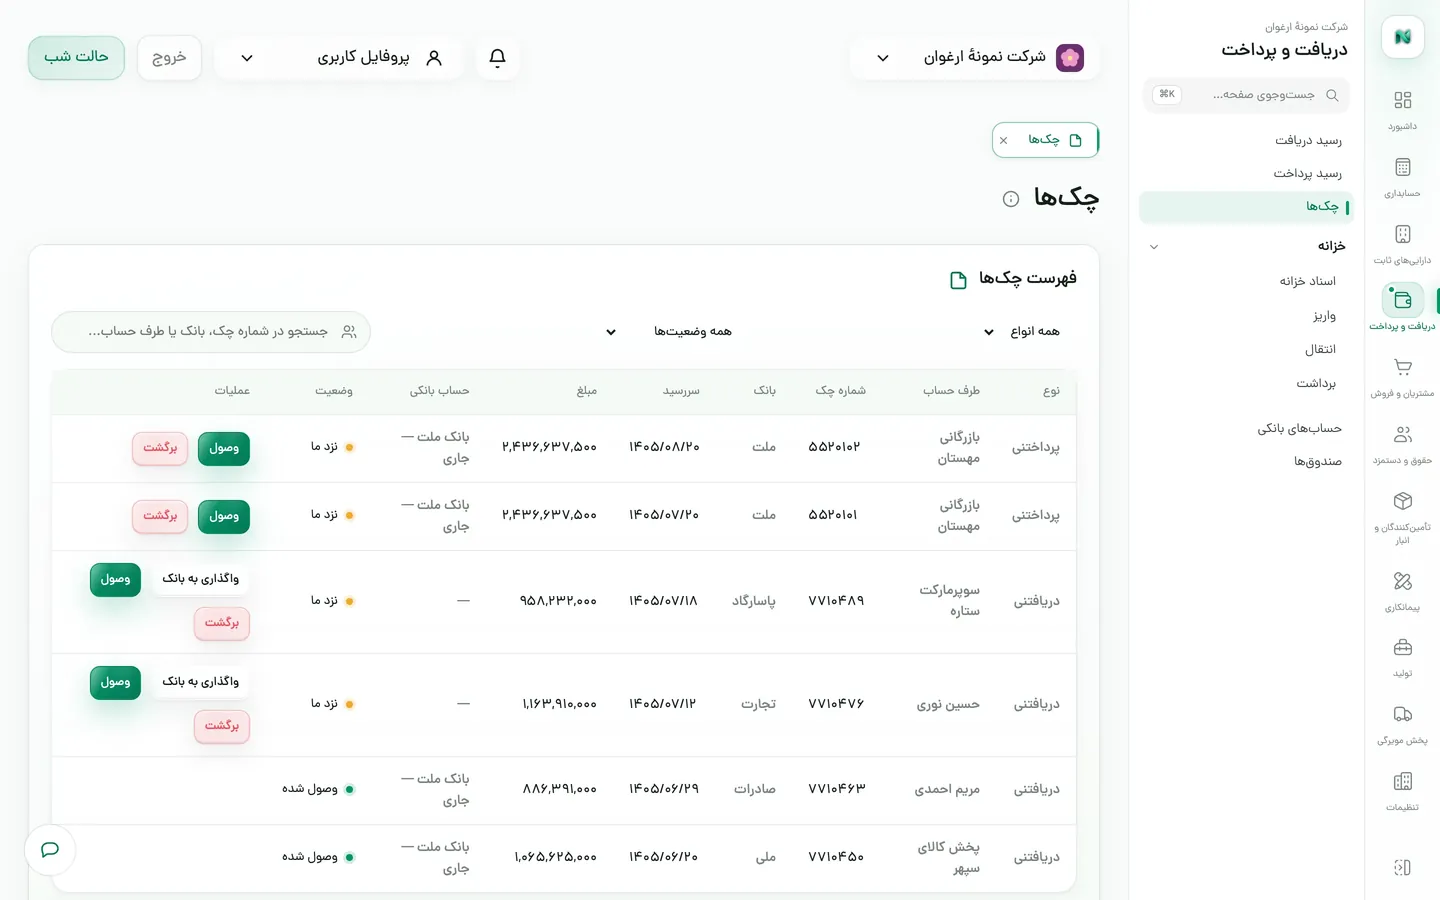The width and height of the screenshot is (1440, 900).
Task: Open the تأمین‌کنندگان و انبار box icon
Action: tap(1402, 501)
